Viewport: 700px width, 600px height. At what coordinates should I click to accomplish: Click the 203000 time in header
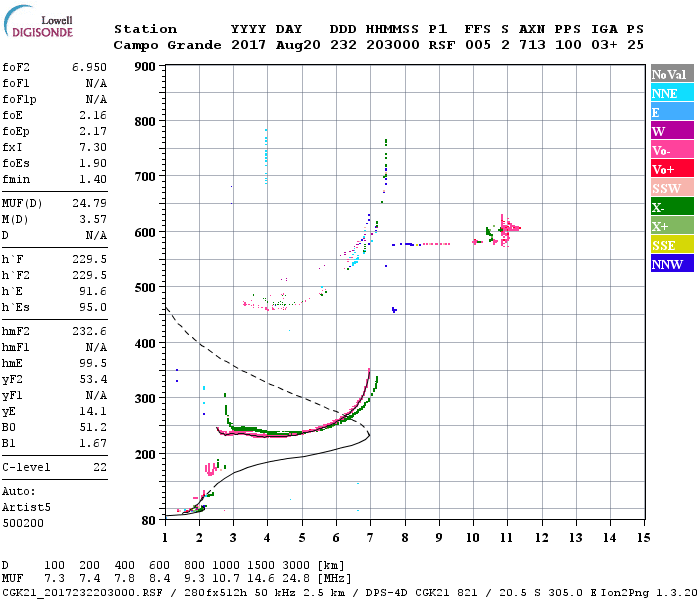coord(392,45)
